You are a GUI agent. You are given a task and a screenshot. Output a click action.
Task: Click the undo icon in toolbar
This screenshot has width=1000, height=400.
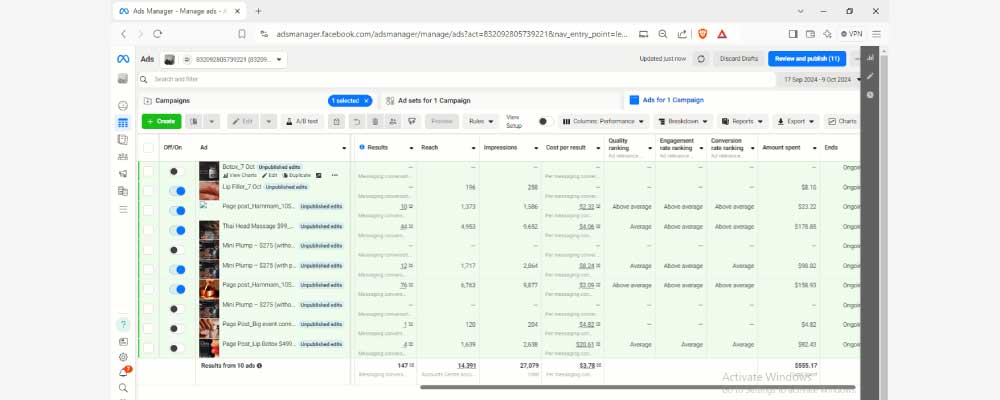click(356, 121)
